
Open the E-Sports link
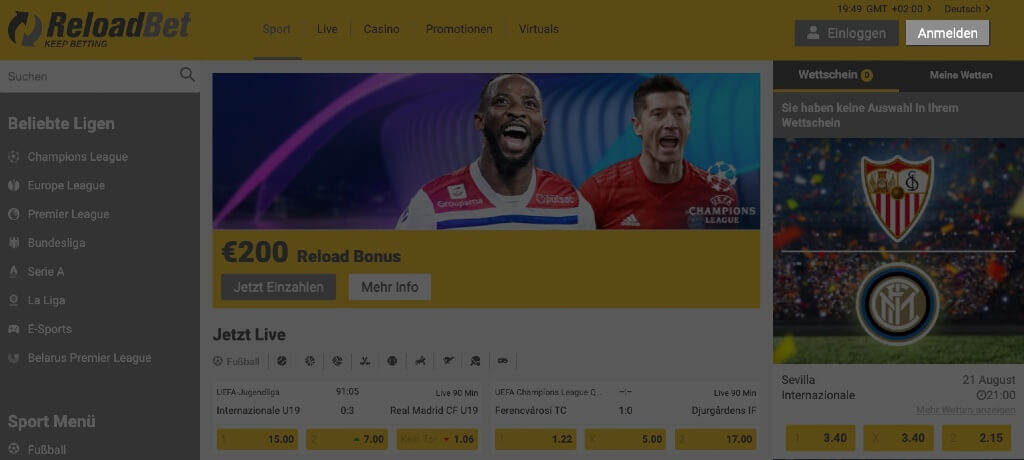click(x=50, y=329)
